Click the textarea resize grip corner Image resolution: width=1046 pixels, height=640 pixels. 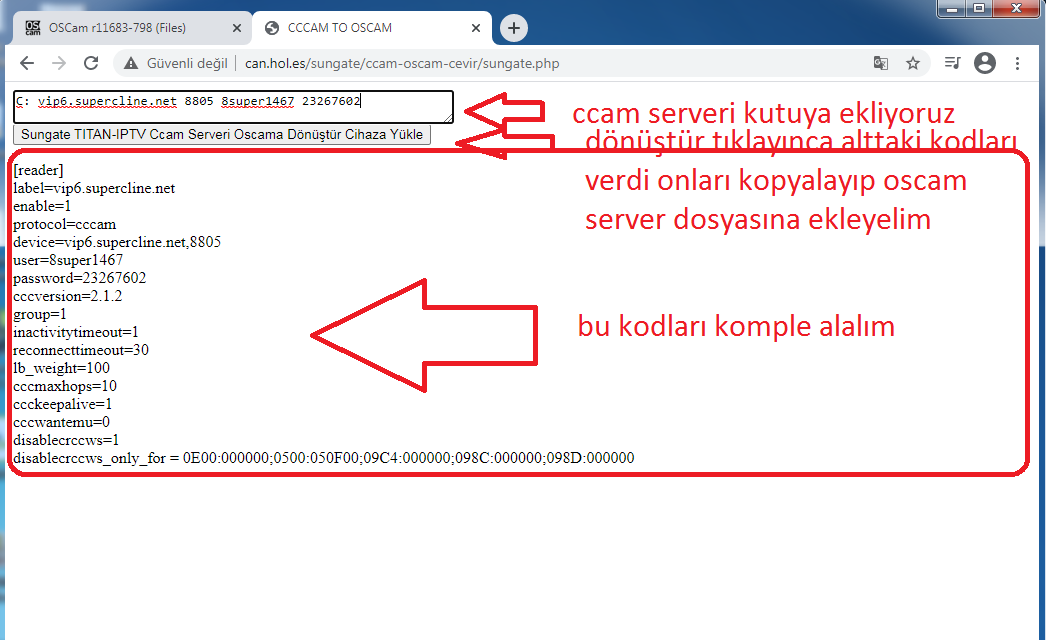pos(448,118)
